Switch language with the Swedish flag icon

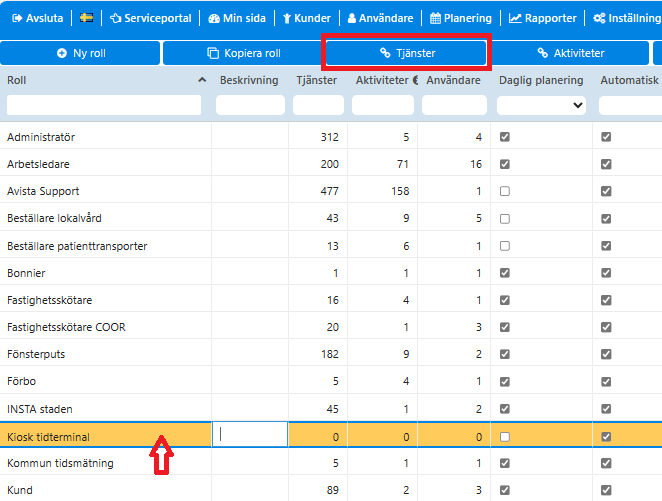pyautogui.click(x=87, y=18)
